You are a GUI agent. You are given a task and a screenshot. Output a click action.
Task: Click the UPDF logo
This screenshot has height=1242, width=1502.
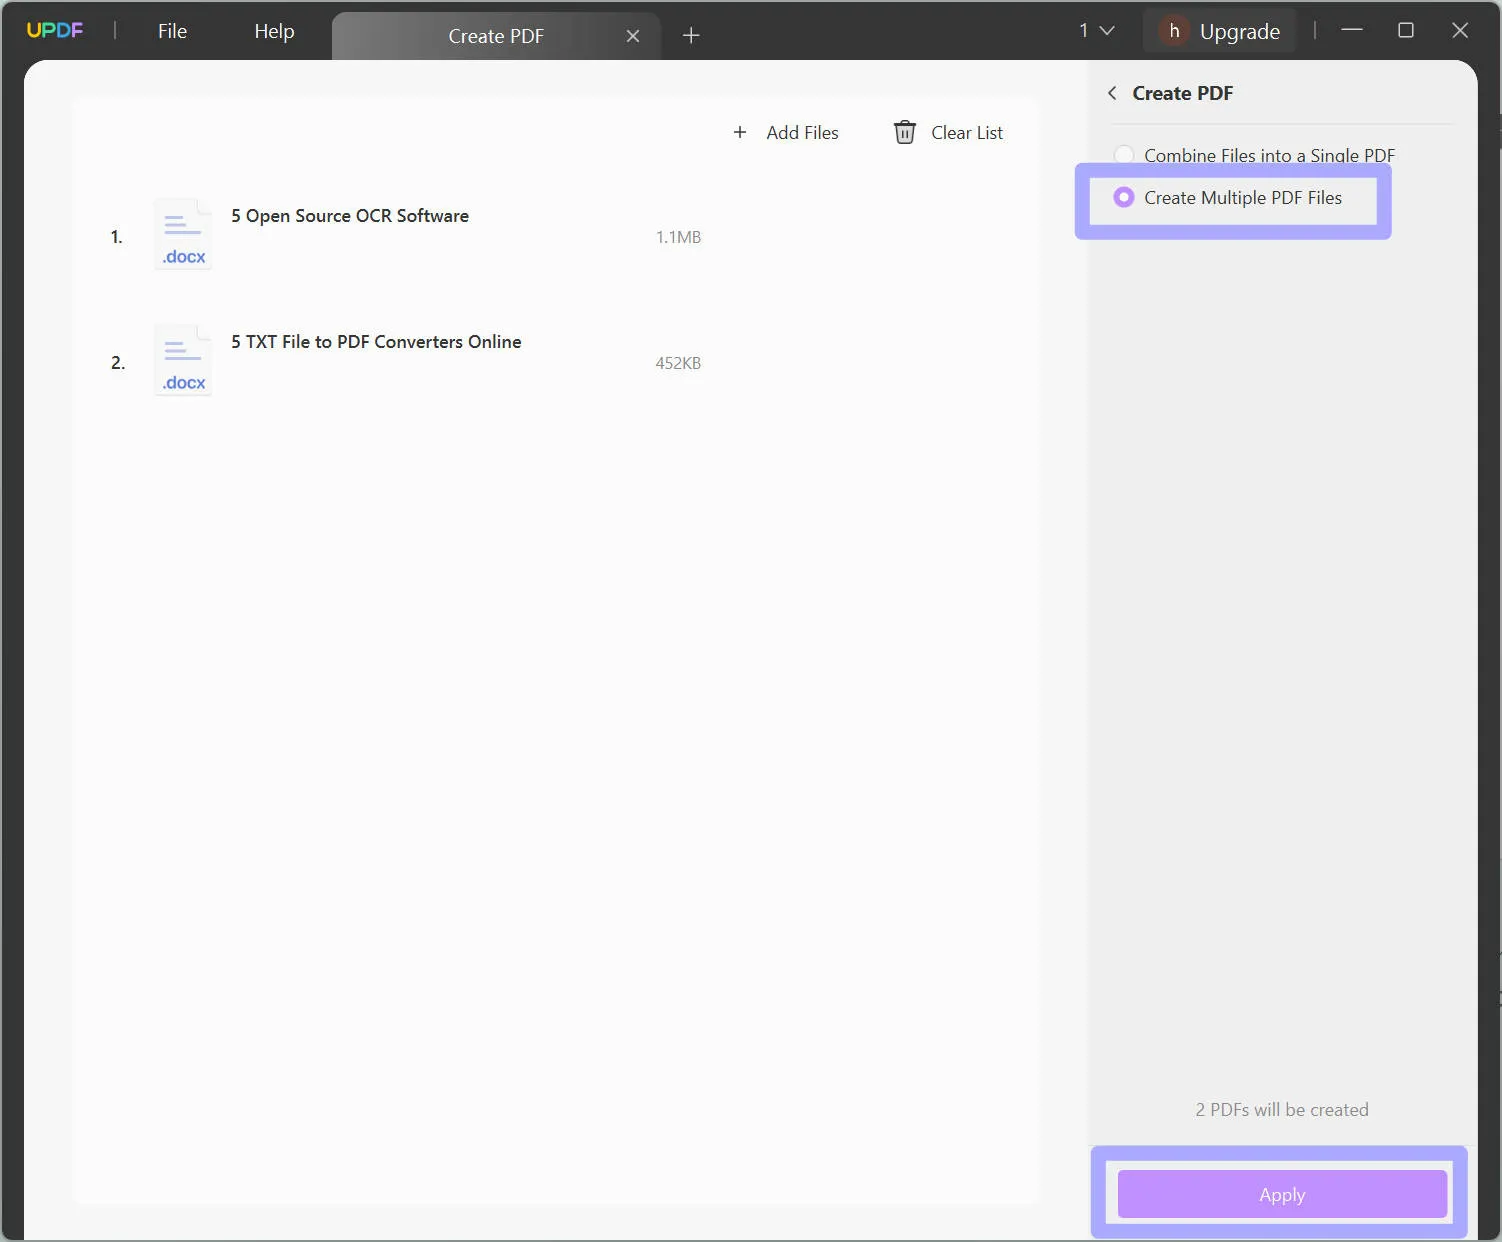coord(55,30)
